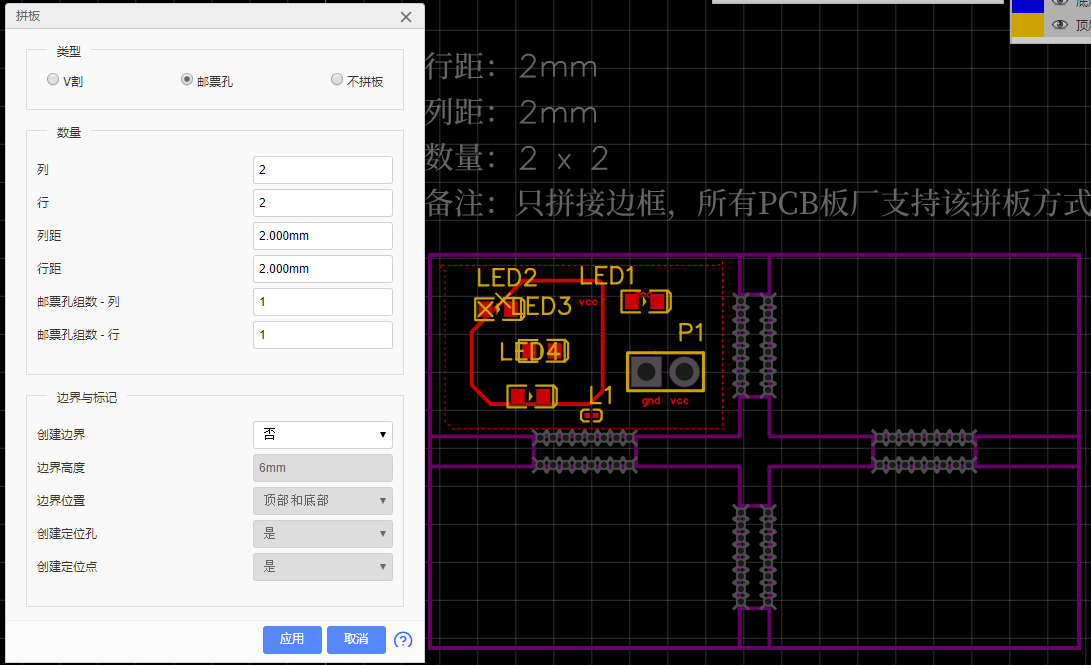Click the yellow layer color swatch

pyautogui.click(x=1028, y=25)
